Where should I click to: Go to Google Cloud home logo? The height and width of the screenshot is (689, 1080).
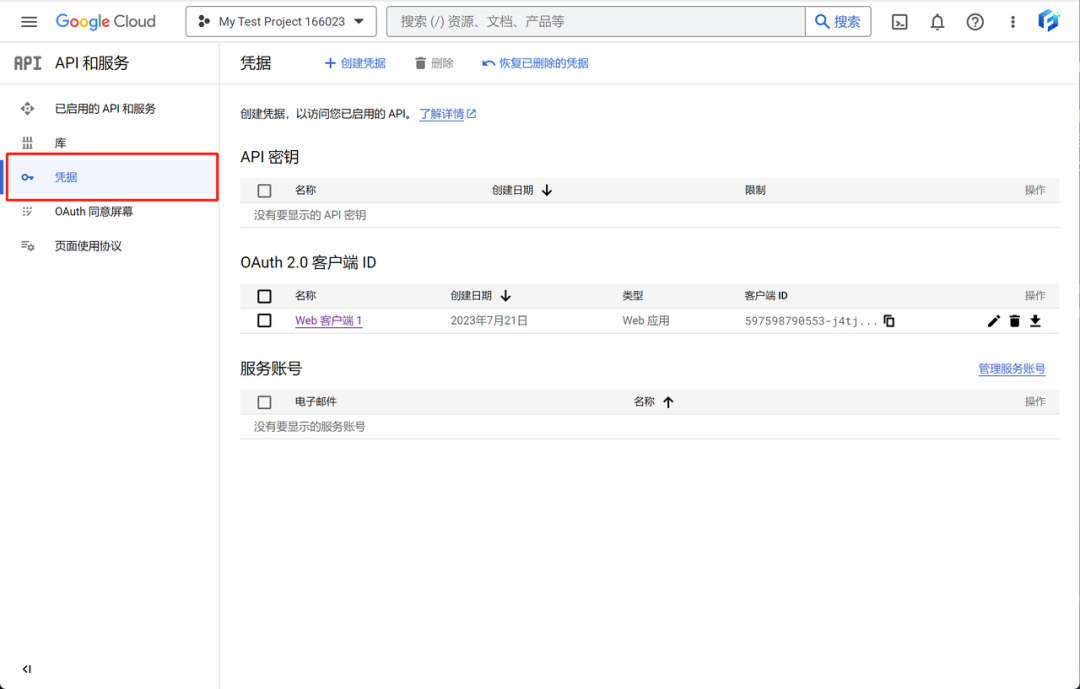click(105, 22)
